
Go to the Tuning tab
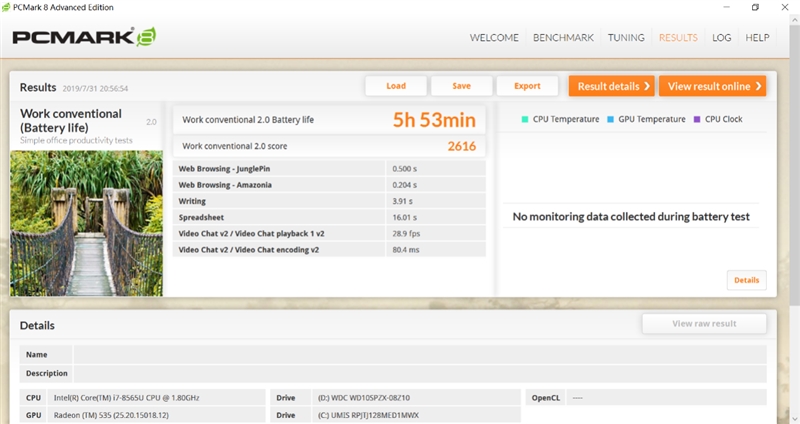(x=626, y=38)
